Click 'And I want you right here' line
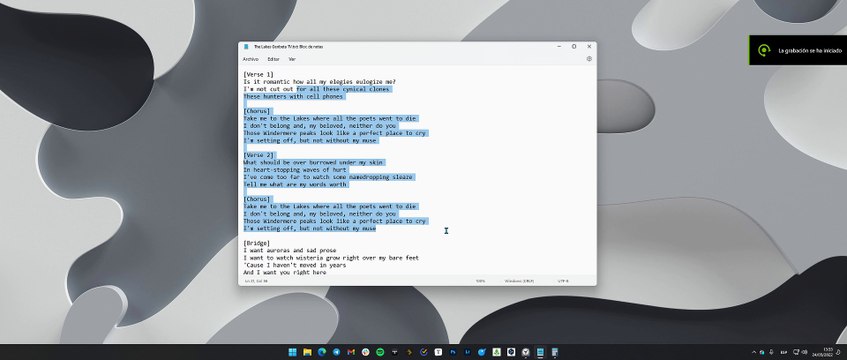The height and width of the screenshot is (360, 847). [x=285, y=272]
